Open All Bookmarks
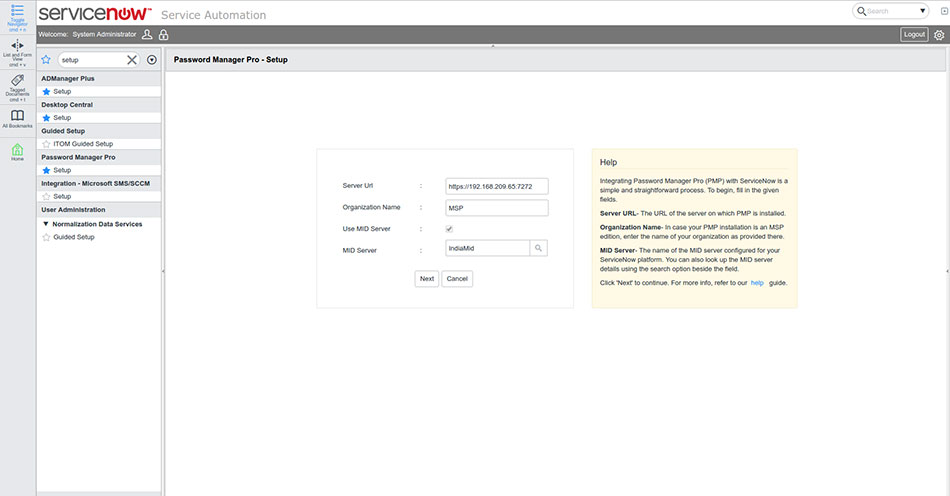Viewport: 950px width, 496px height. pyautogui.click(x=17, y=115)
